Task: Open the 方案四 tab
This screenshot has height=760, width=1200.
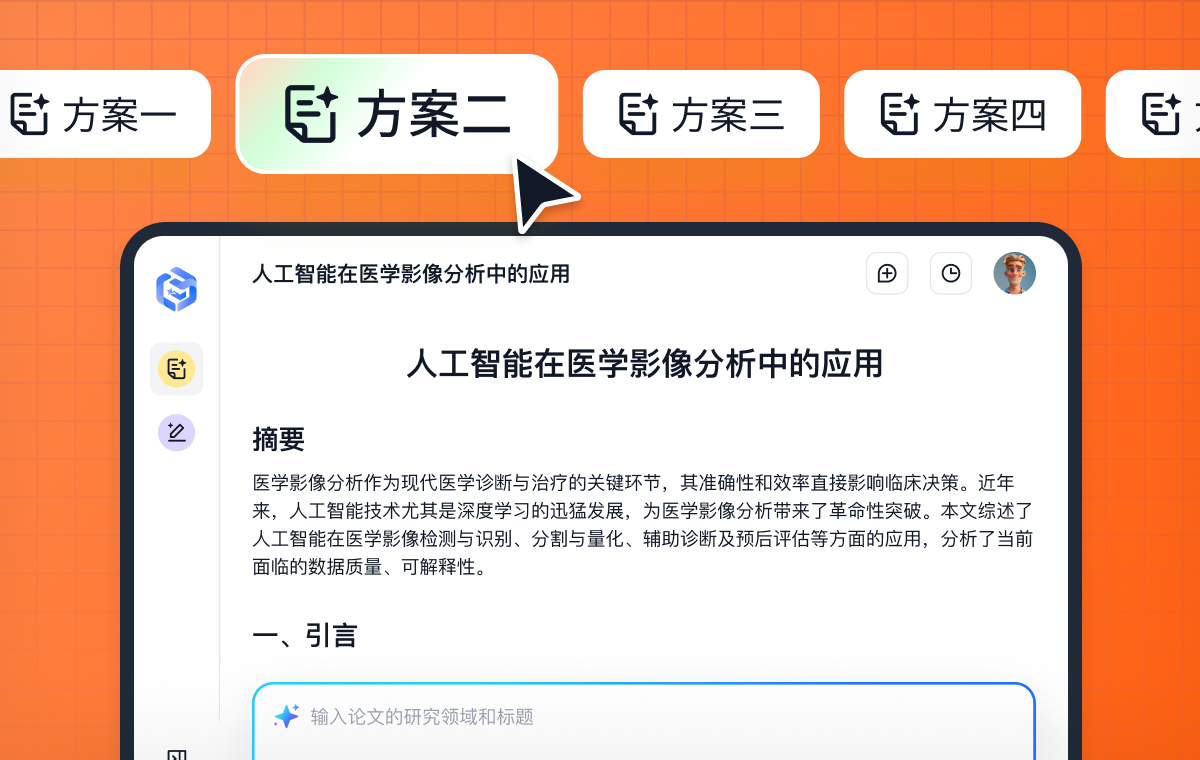Action: coord(962,114)
